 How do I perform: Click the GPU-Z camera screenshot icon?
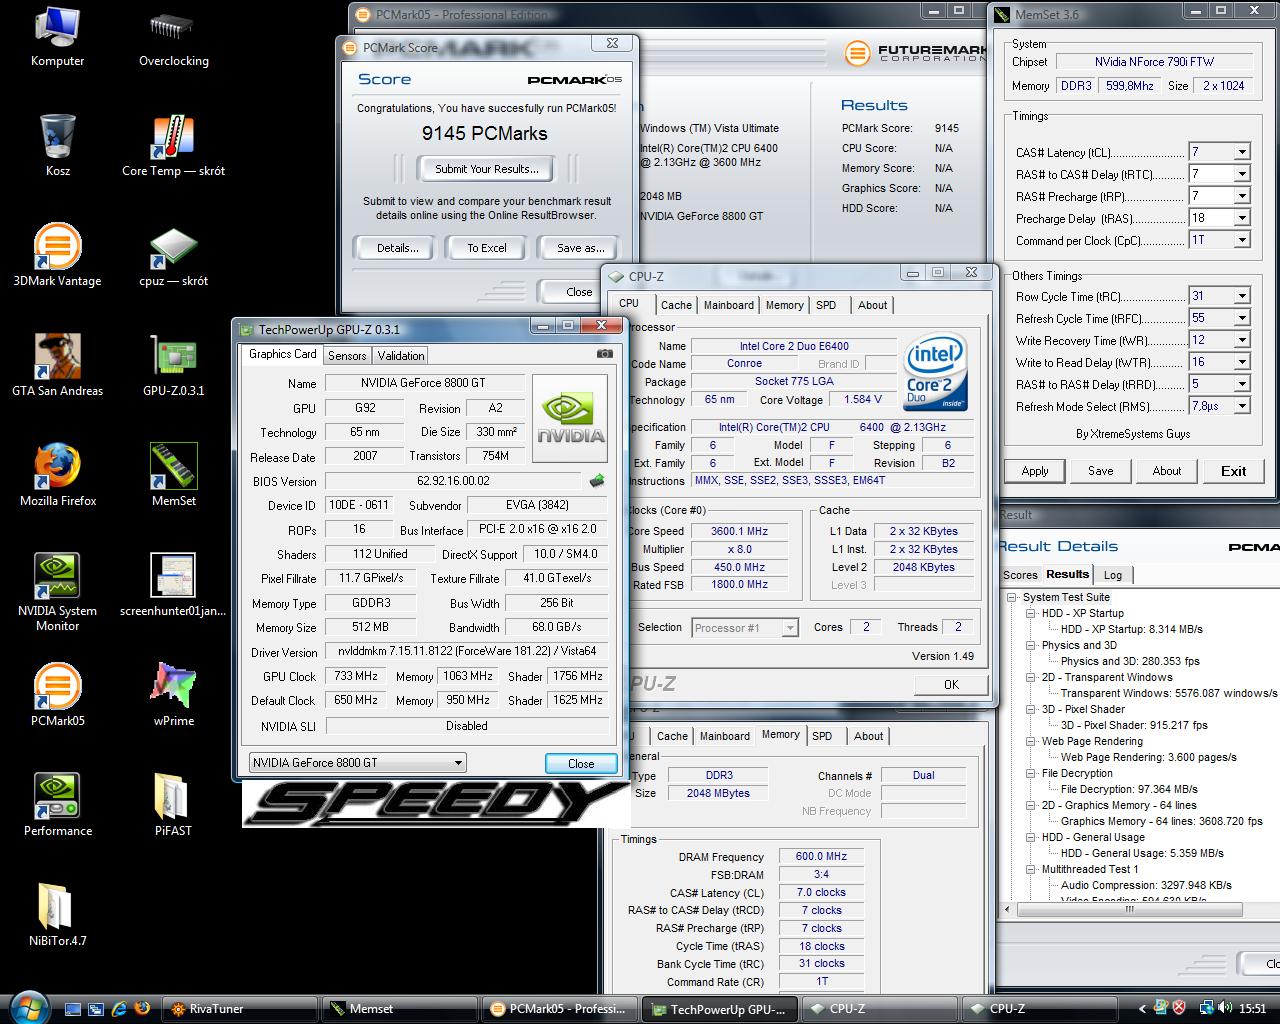coord(604,354)
